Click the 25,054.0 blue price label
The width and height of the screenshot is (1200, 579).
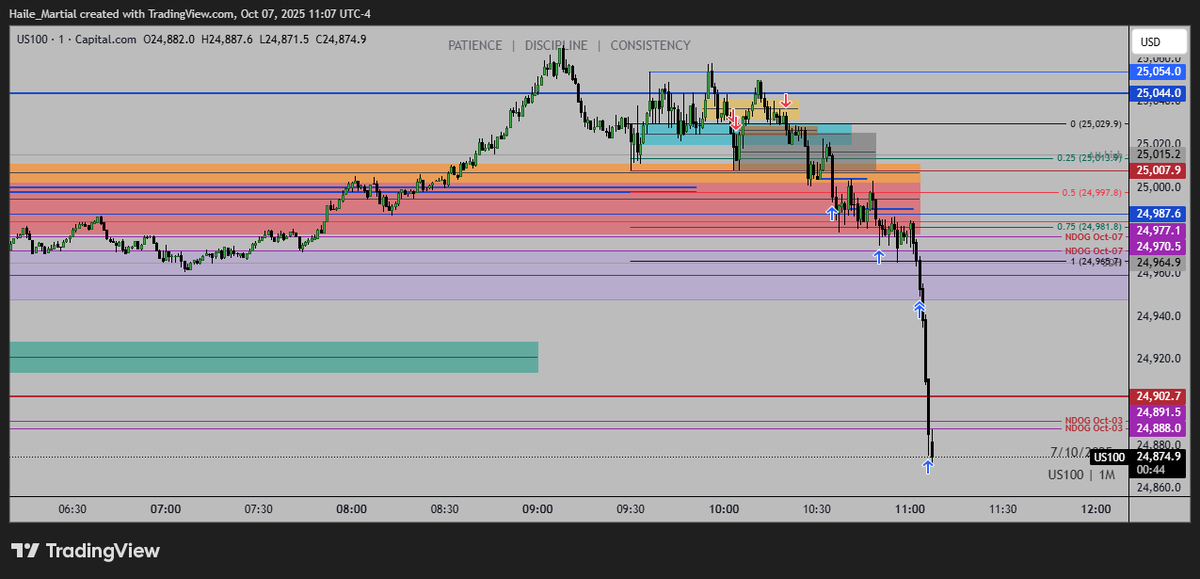pos(1158,73)
